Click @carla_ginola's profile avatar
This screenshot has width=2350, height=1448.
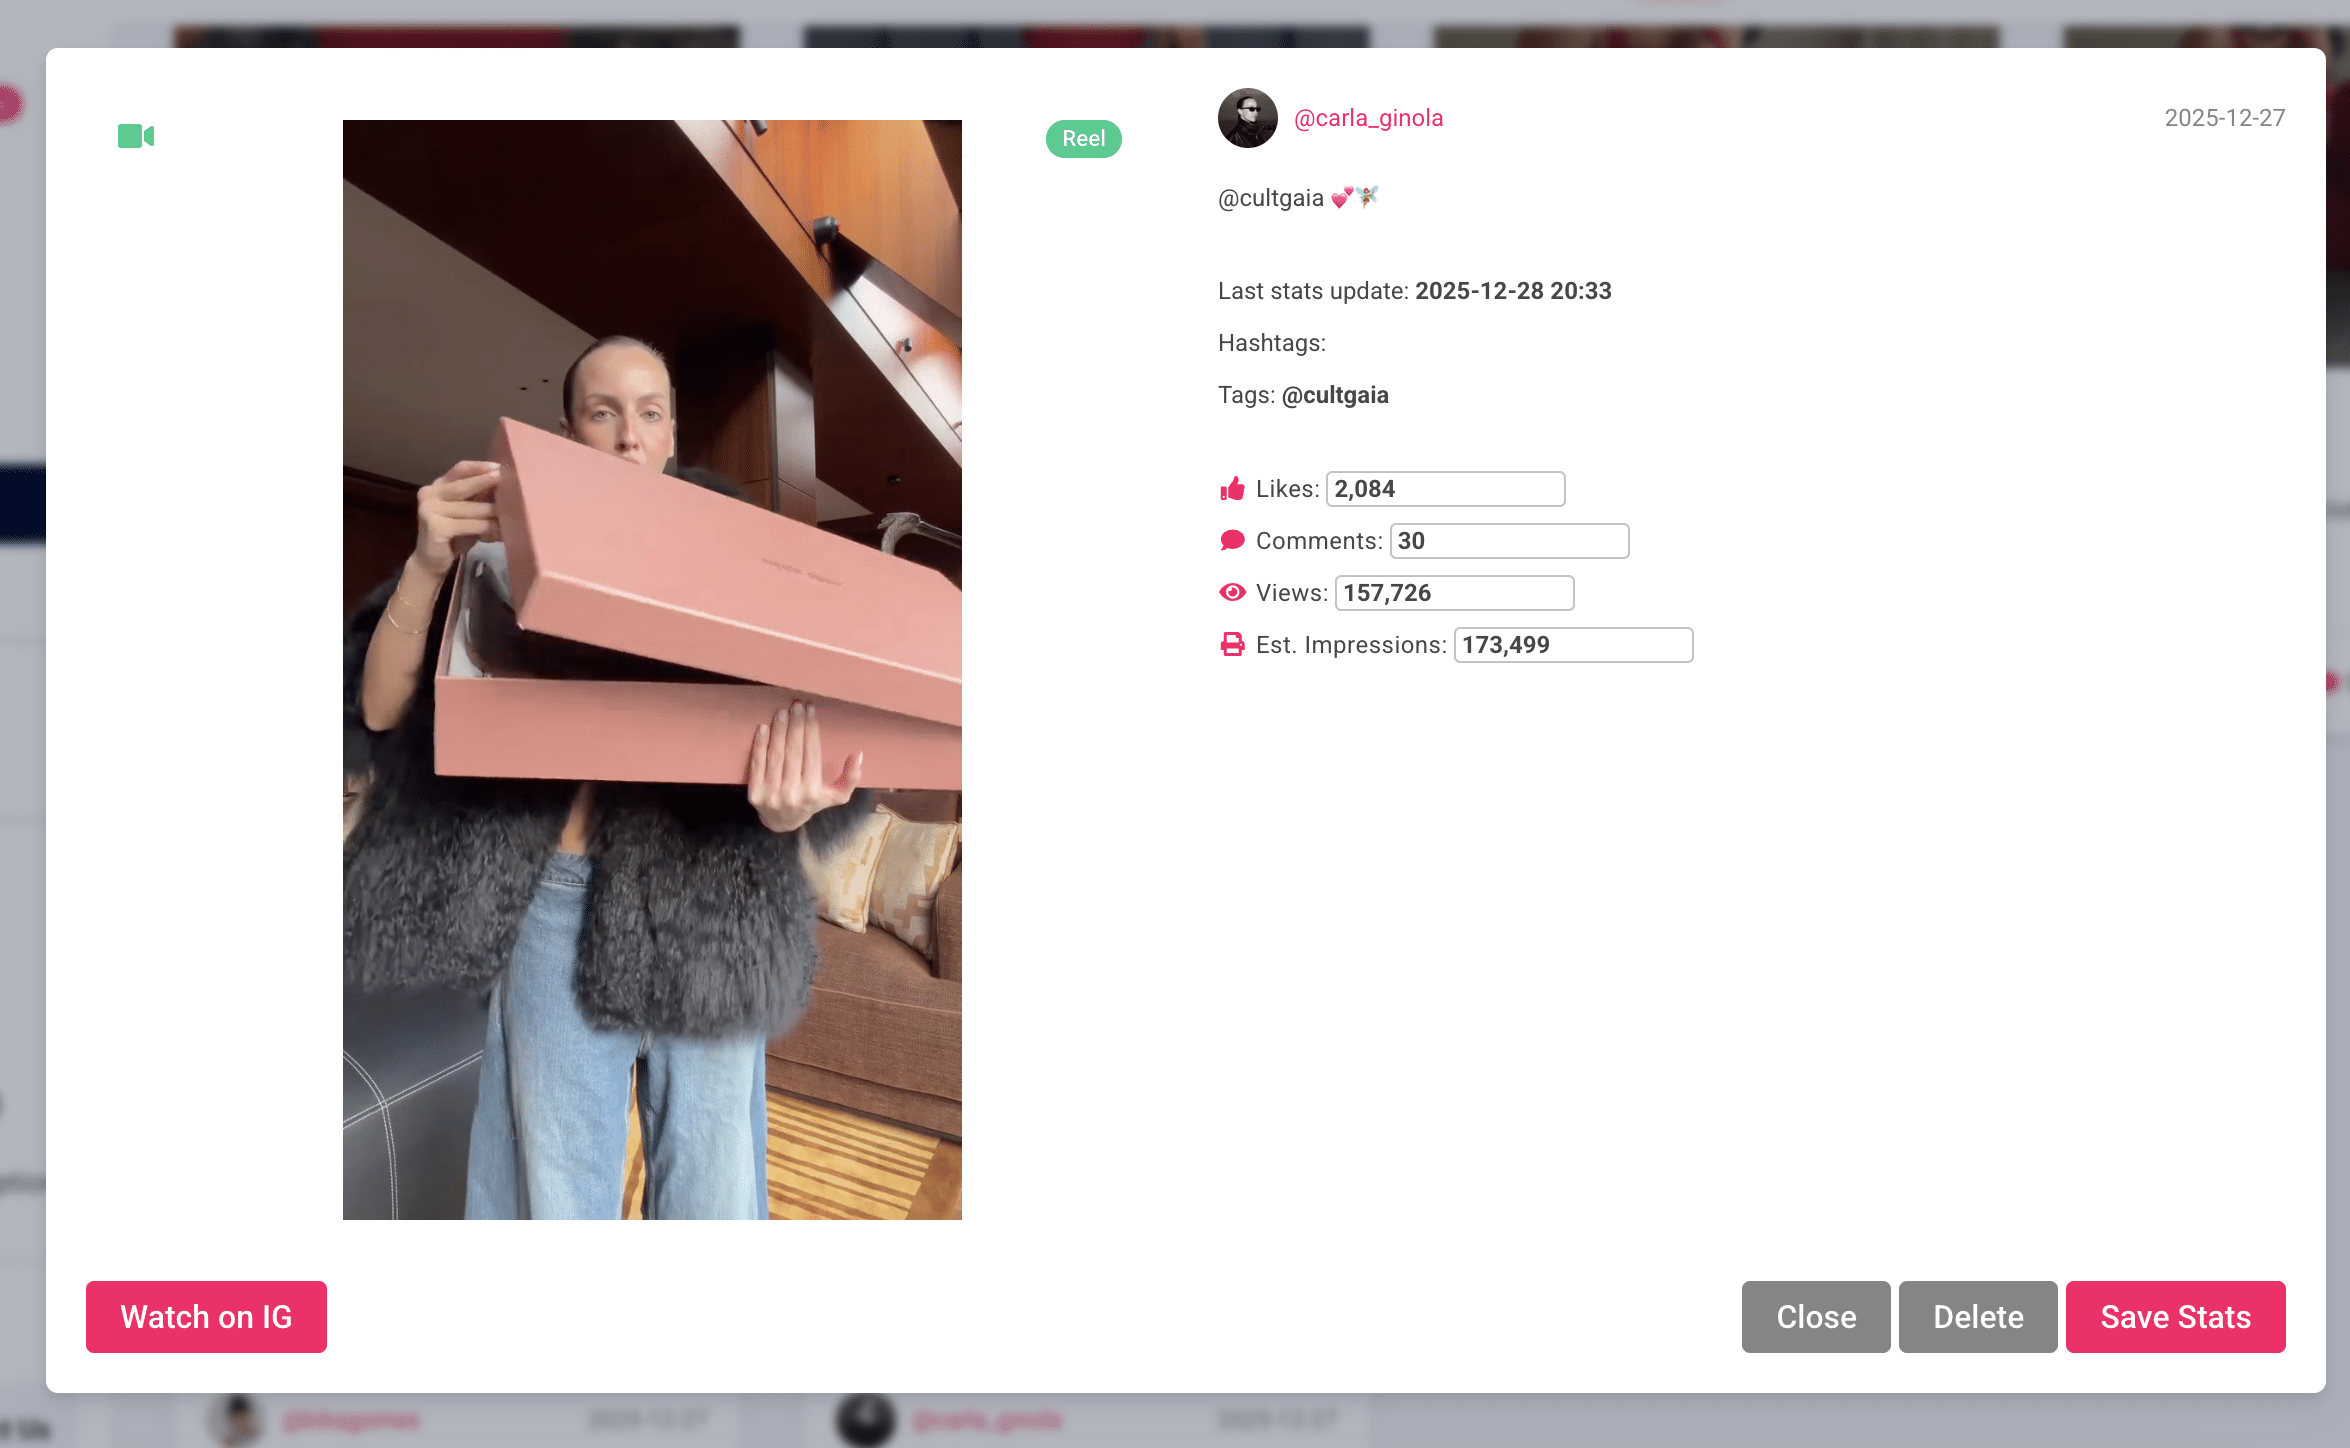pyautogui.click(x=1247, y=118)
